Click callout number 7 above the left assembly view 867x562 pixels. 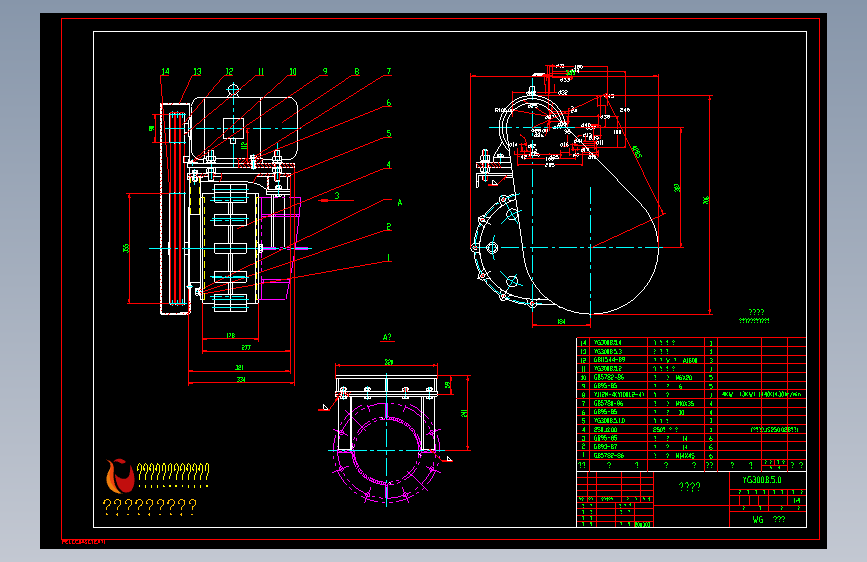(389, 71)
